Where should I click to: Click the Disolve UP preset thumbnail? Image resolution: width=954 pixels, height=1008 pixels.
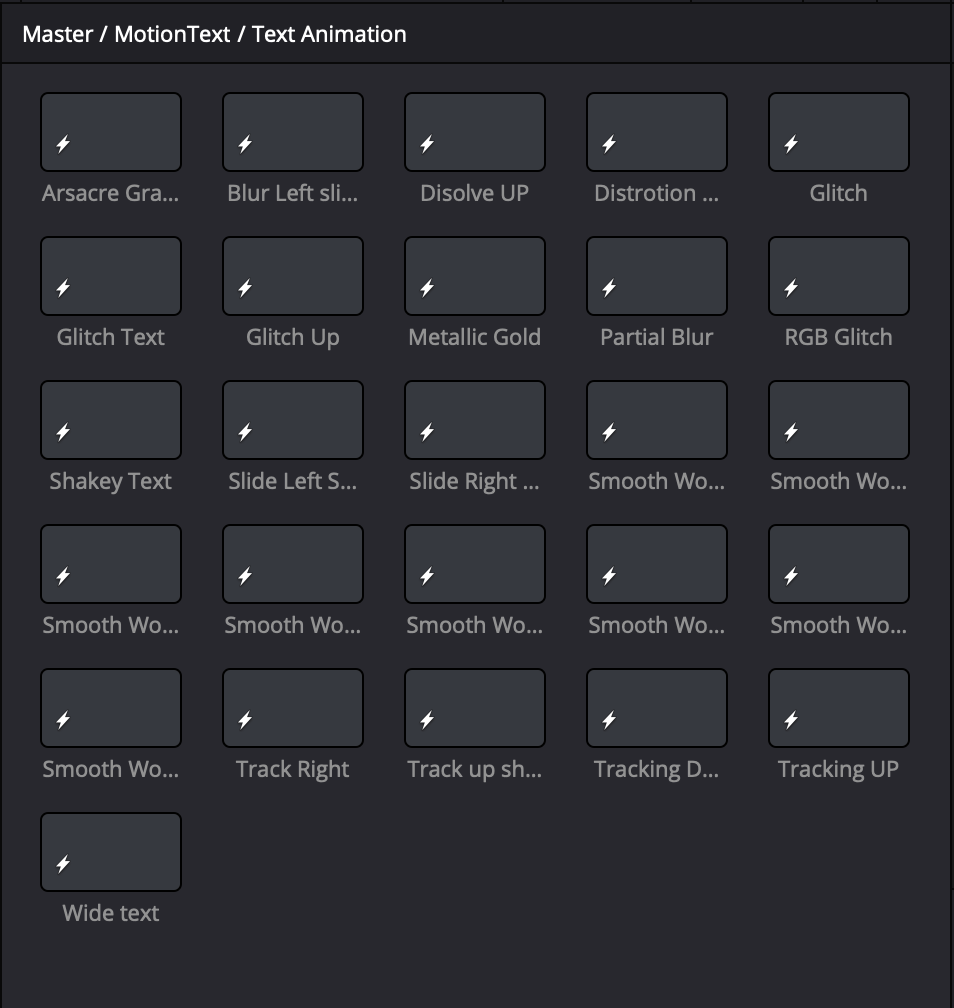tap(475, 132)
